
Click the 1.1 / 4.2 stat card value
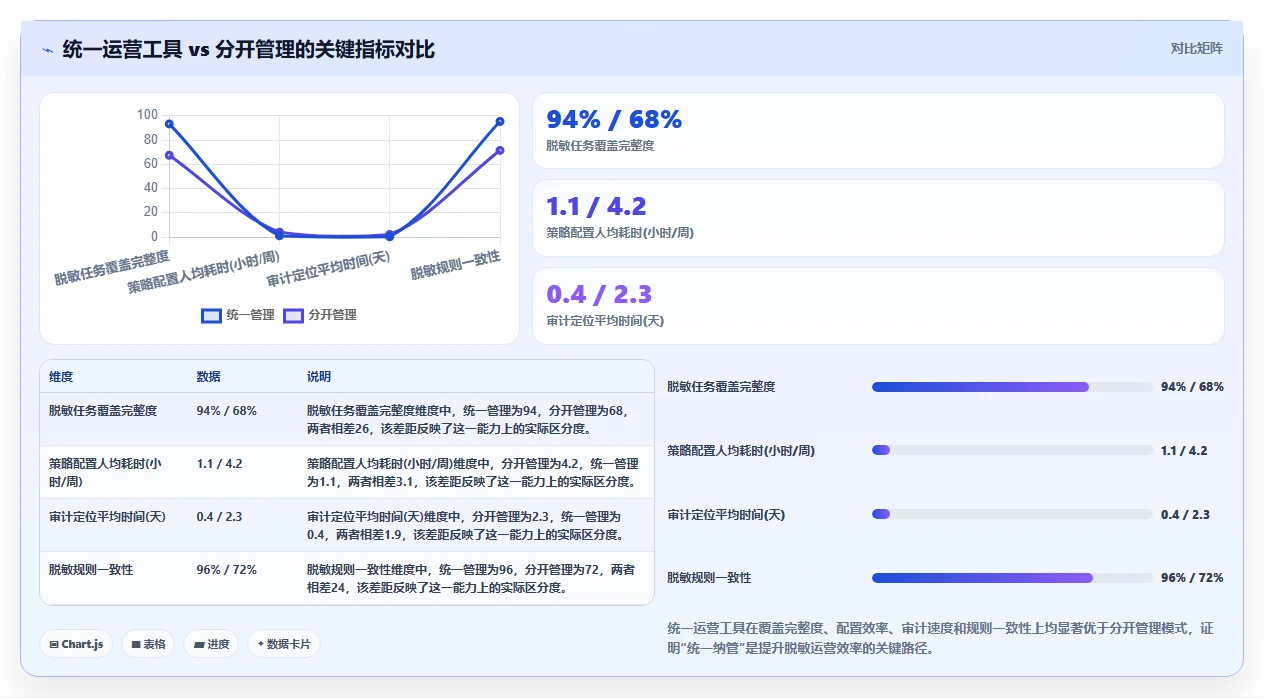pyautogui.click(x=596, y=207)
